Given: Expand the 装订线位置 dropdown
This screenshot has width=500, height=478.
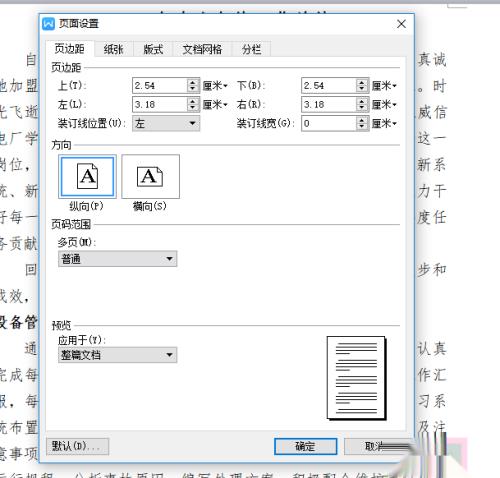Looking at the screenshot, I should [166, 123].
